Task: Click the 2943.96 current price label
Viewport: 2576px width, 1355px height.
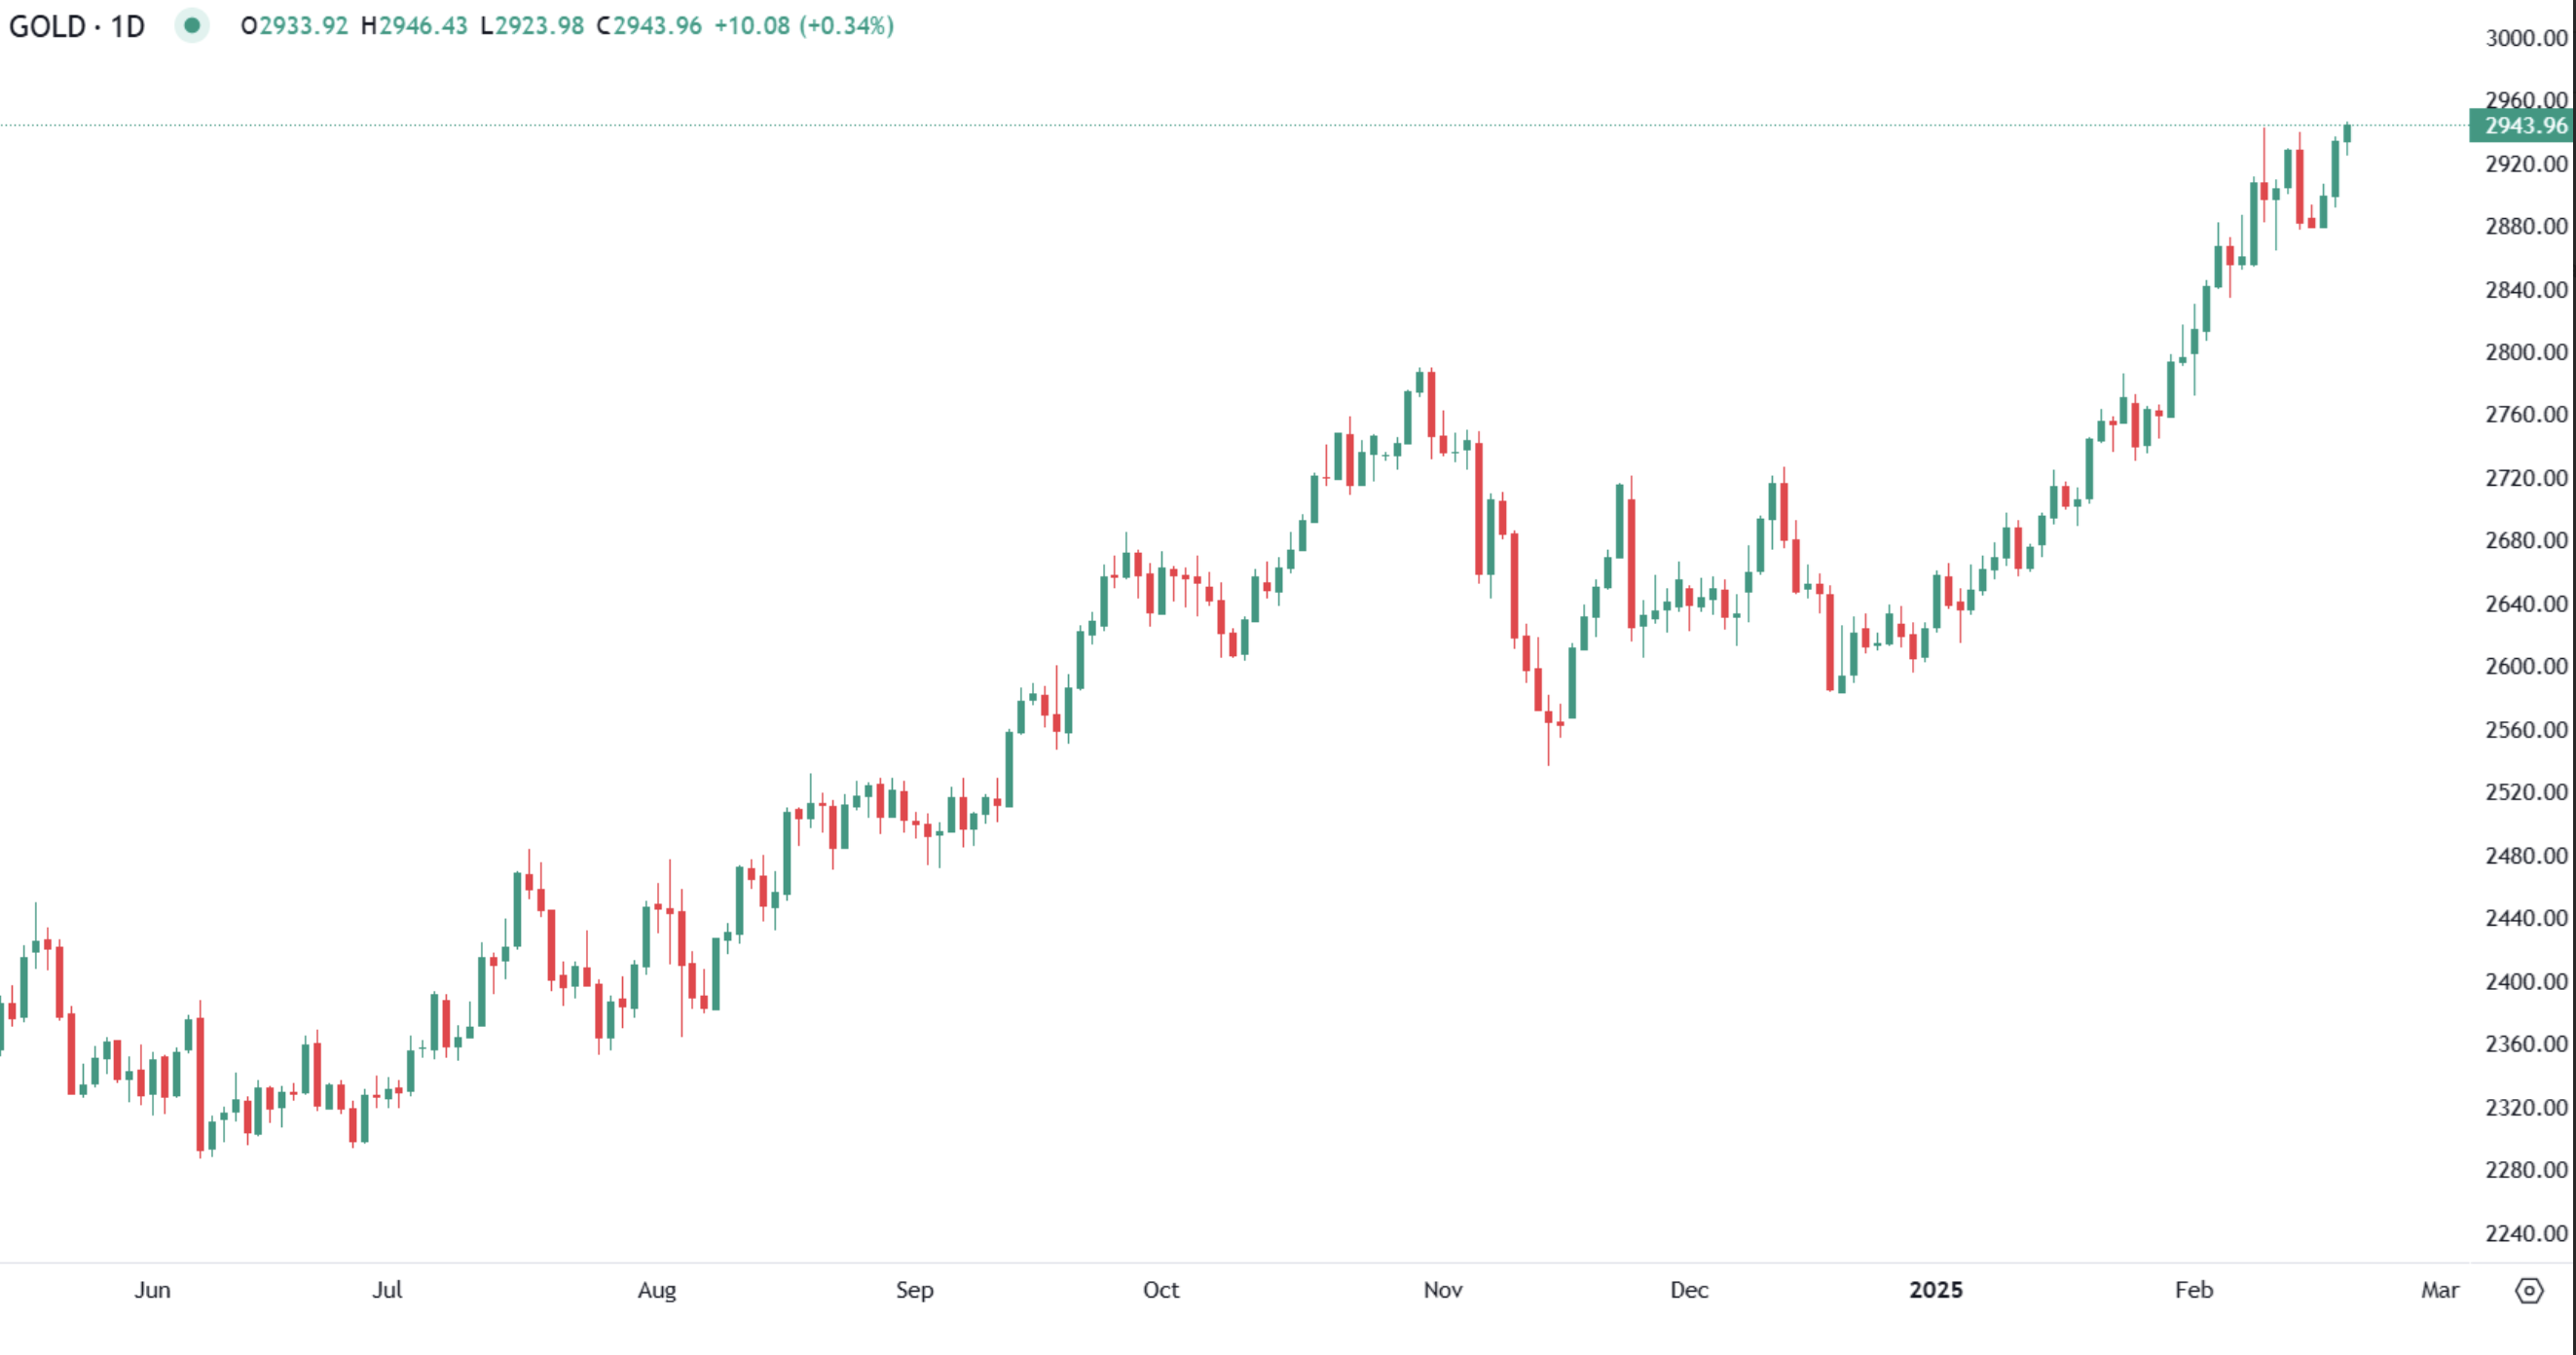Action: point(2524,126)
